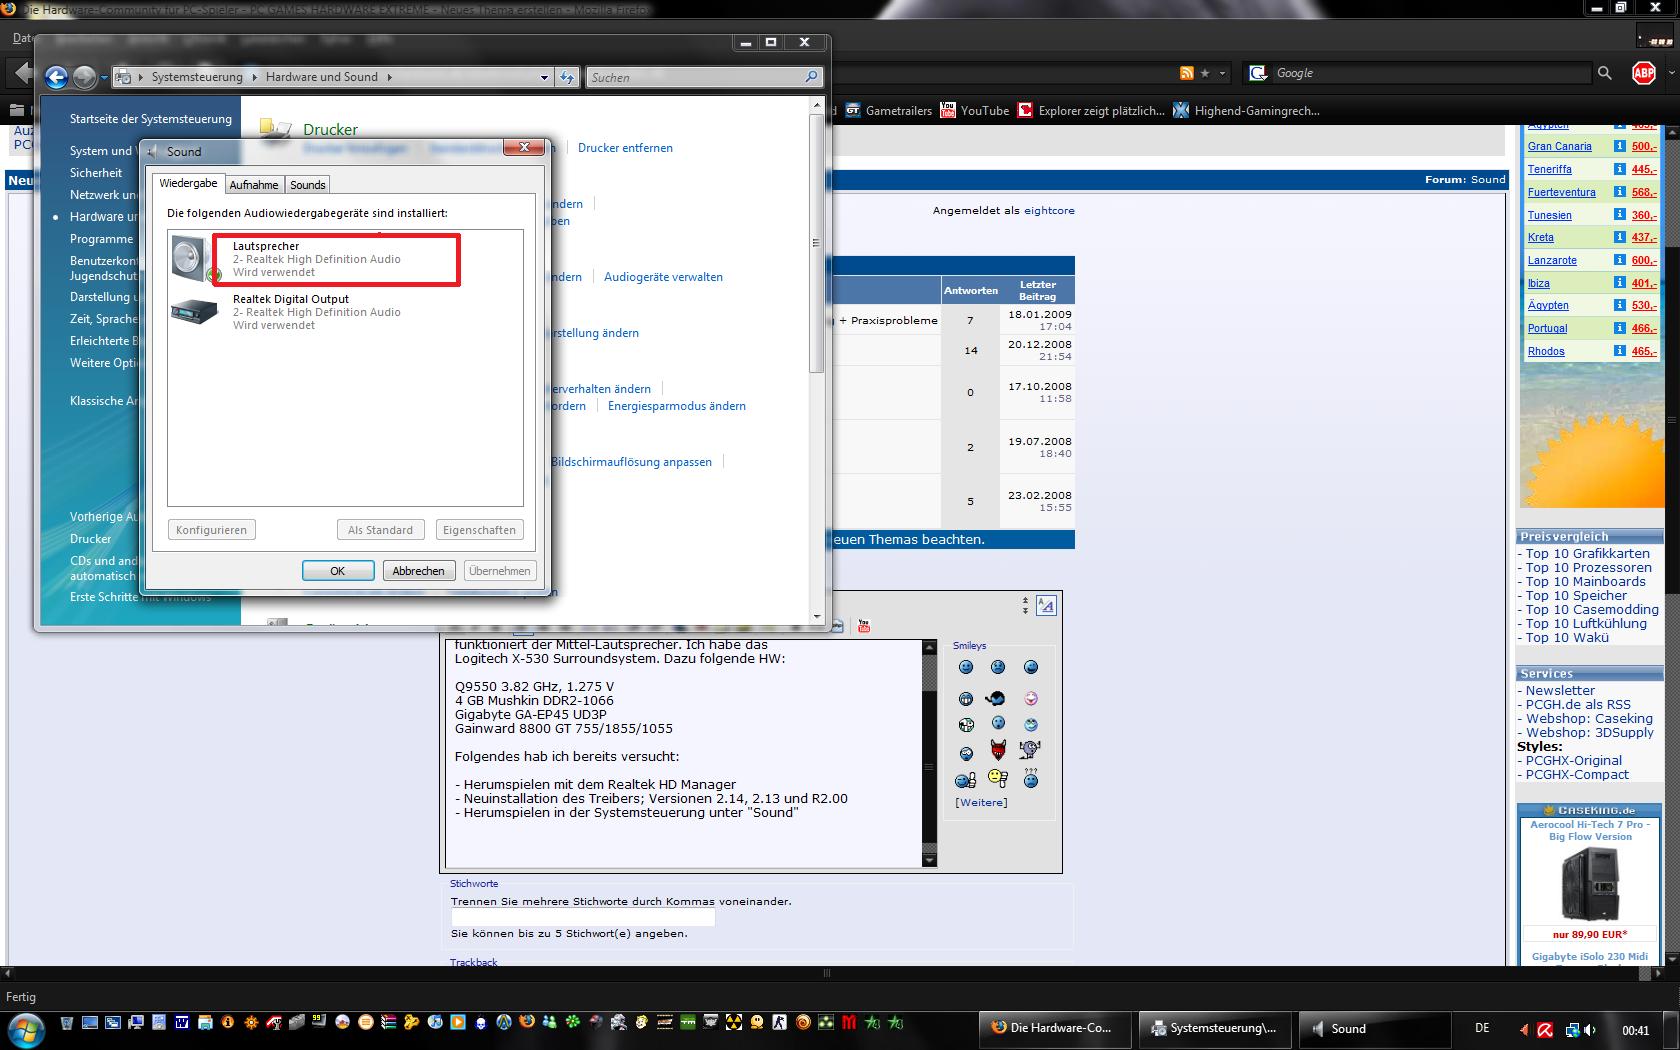Click the refresh icon beside the Systemsteuerung address bar
The image size is (1680, 1050).
tap(567, 77)
